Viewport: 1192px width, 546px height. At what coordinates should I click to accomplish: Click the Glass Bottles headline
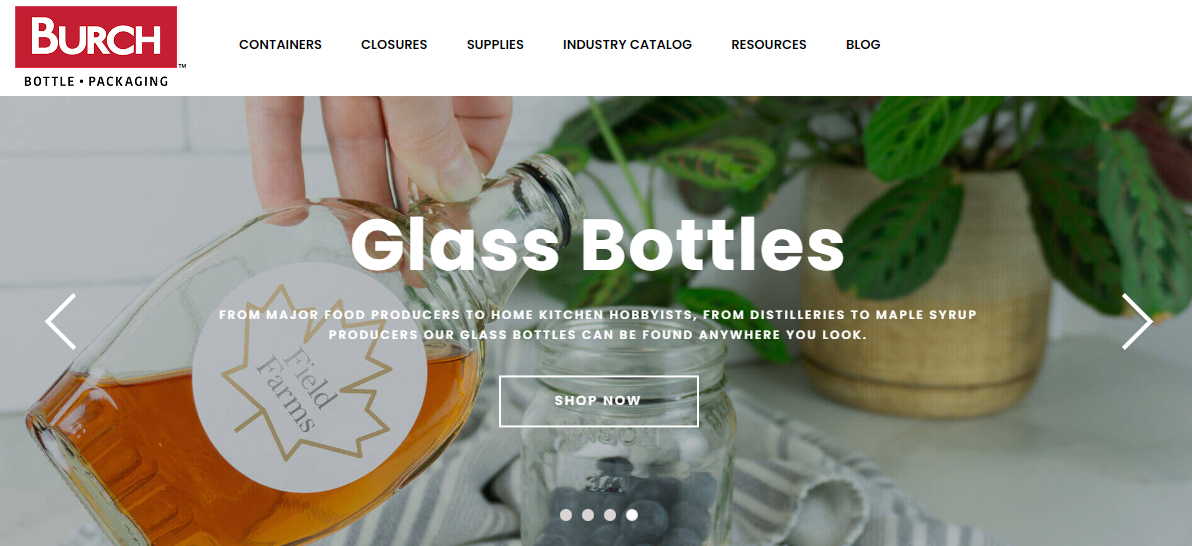[x=598, y=244]
